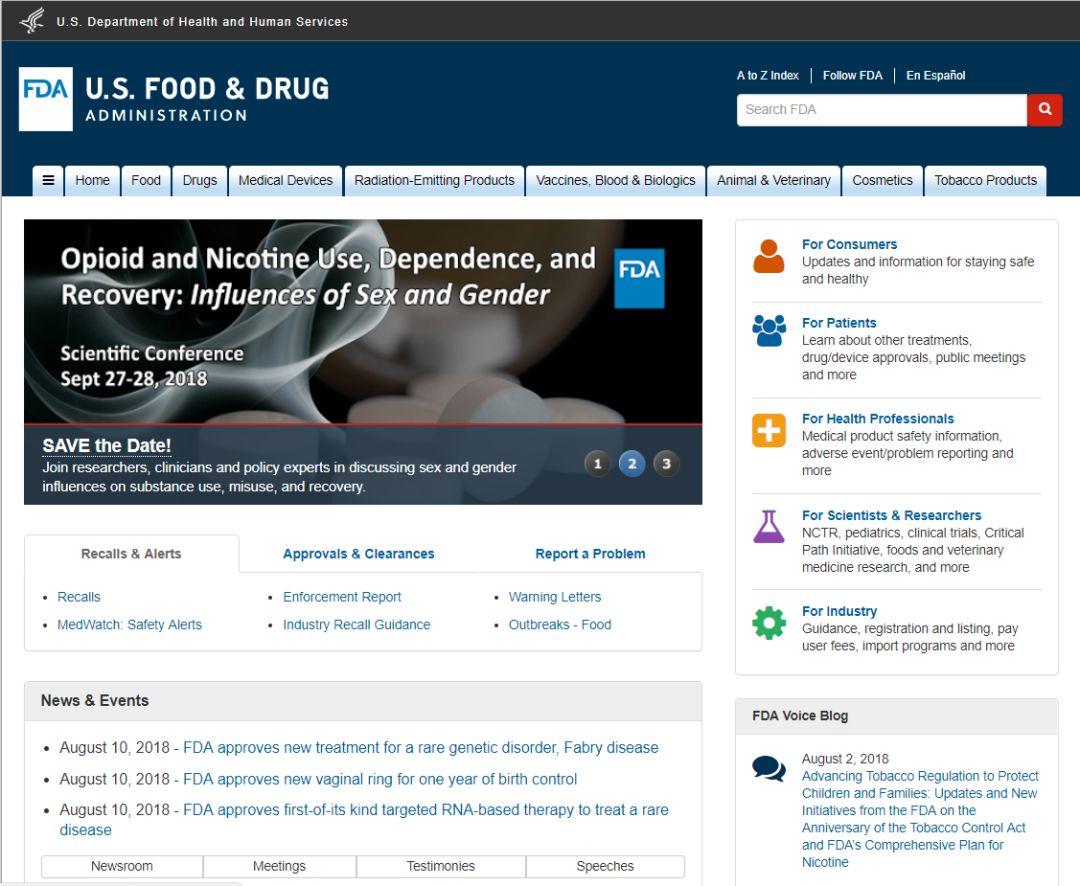The image size is (1080, 886).
Task: Select carousel slide 2 indicator
Action: pos(632,464)
